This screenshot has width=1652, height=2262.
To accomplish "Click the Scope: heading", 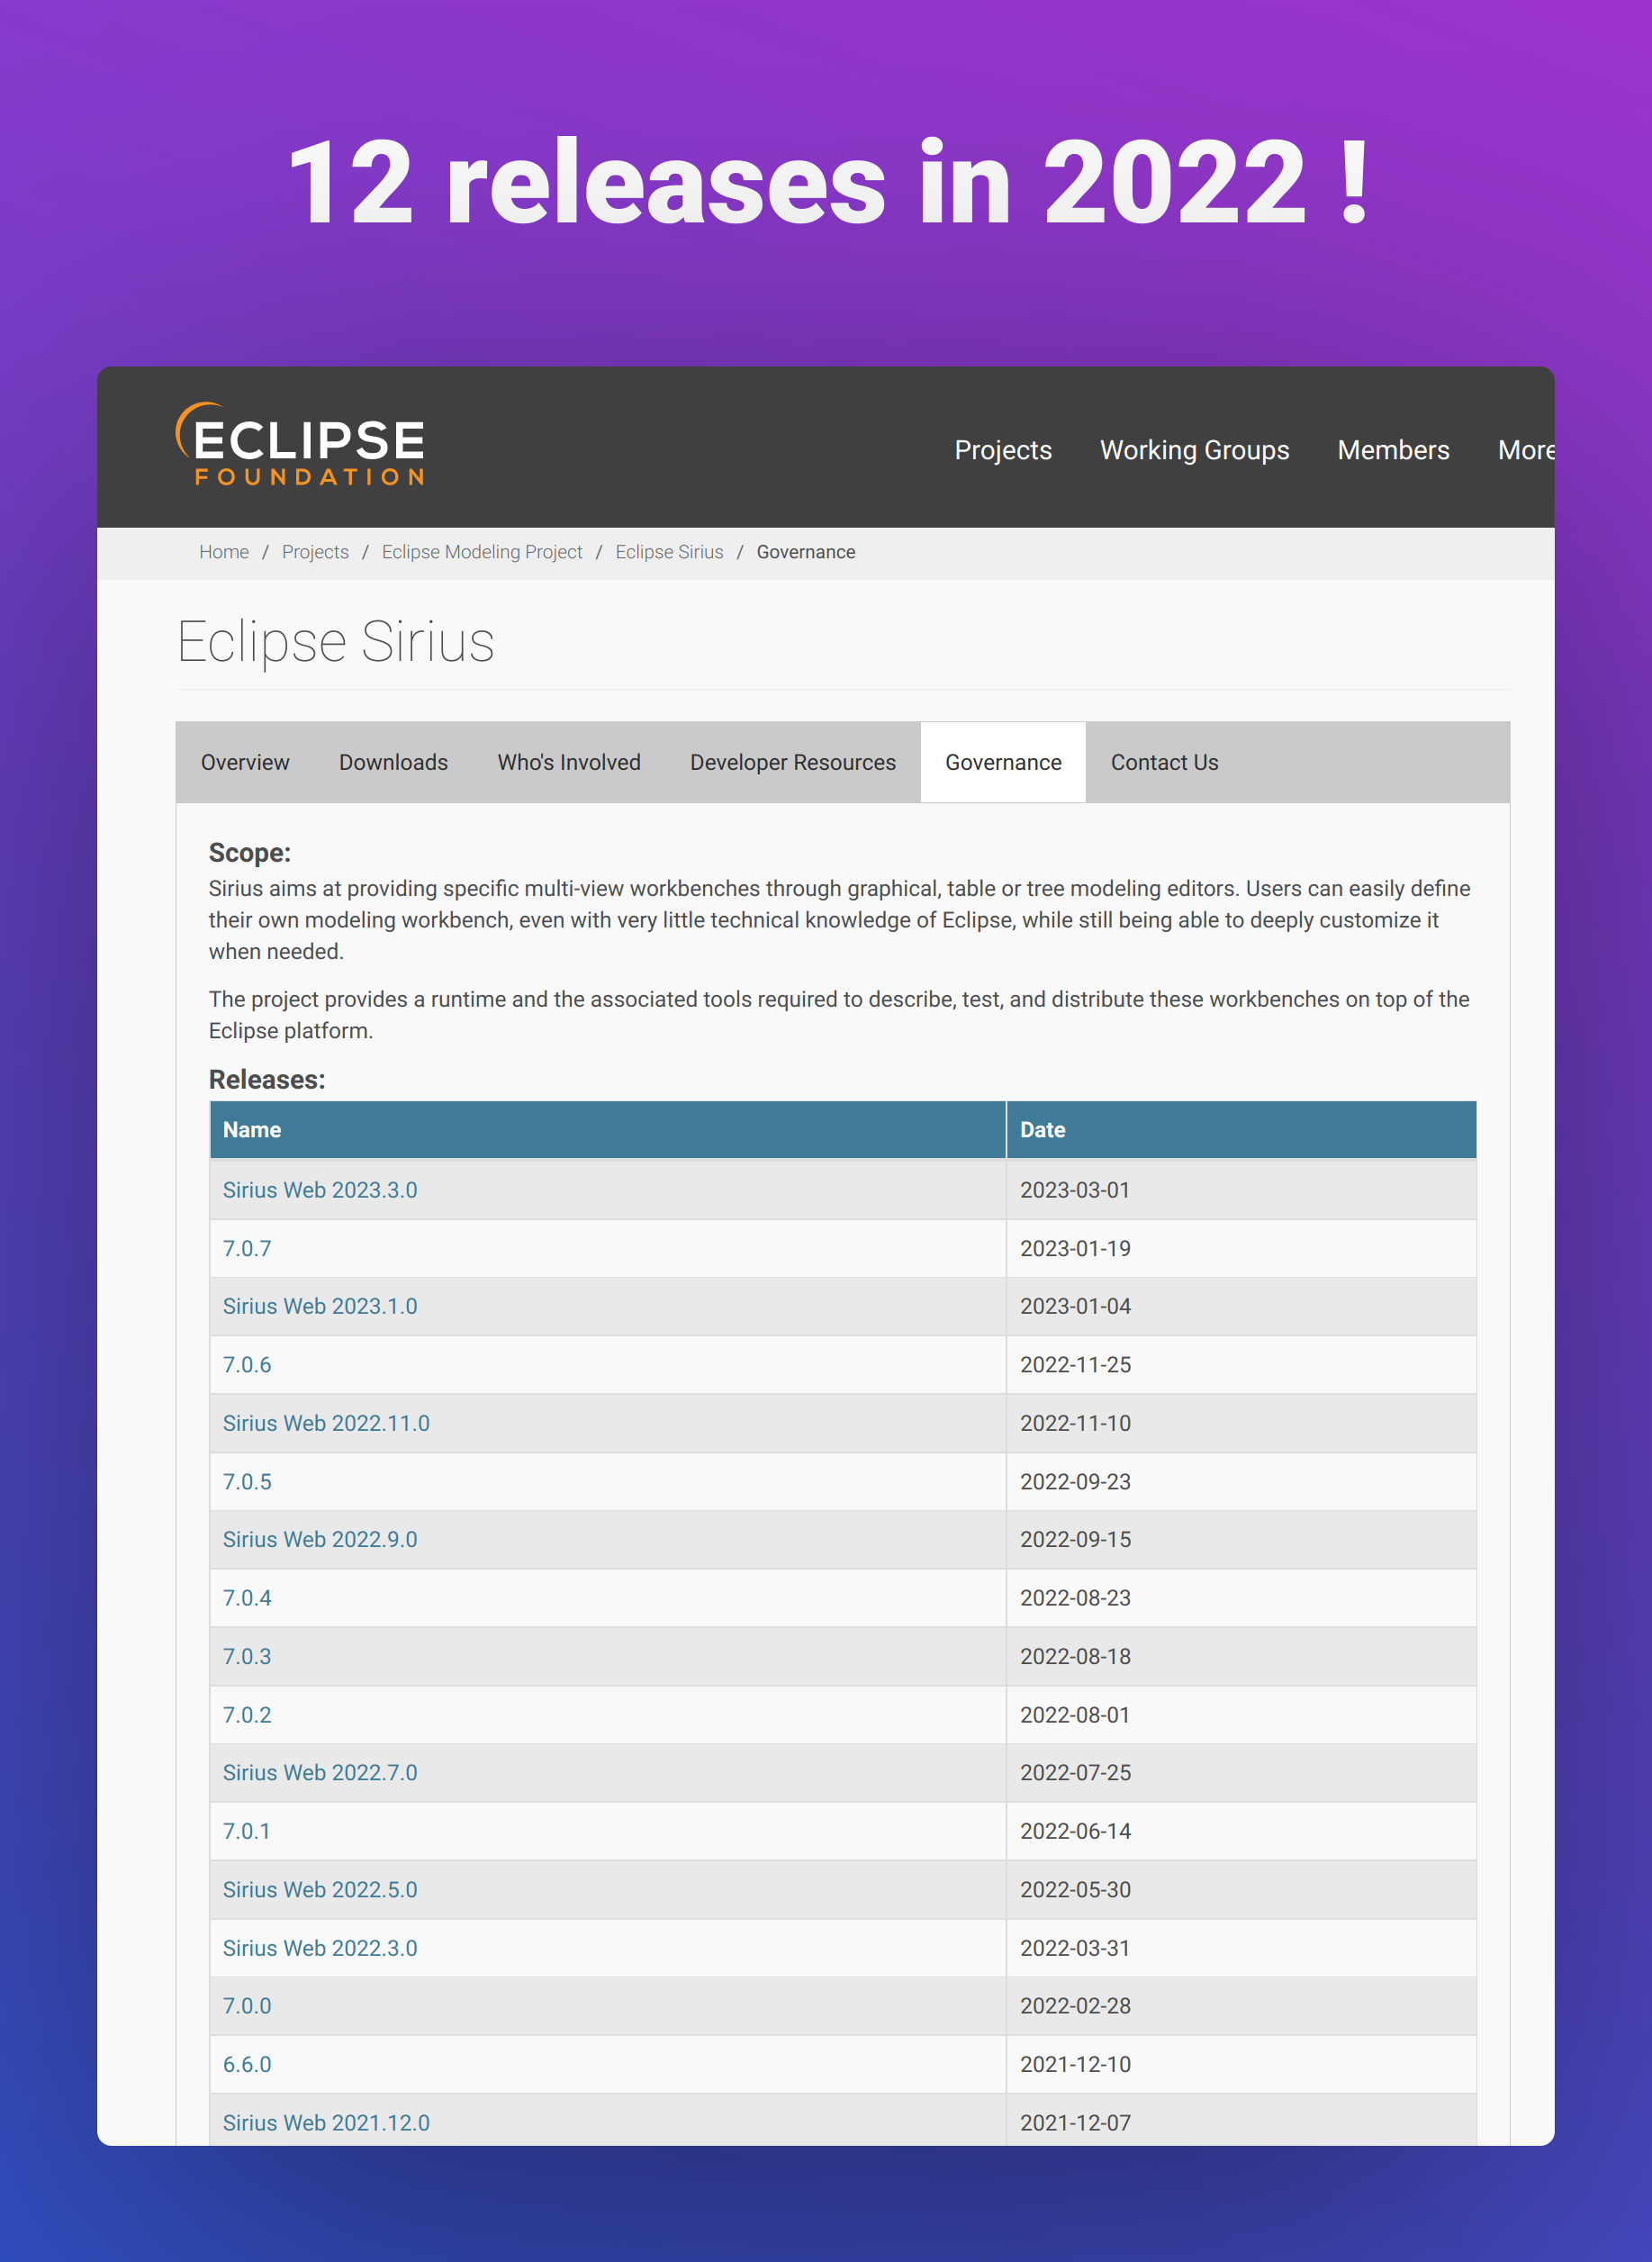I will coord(250,852).
